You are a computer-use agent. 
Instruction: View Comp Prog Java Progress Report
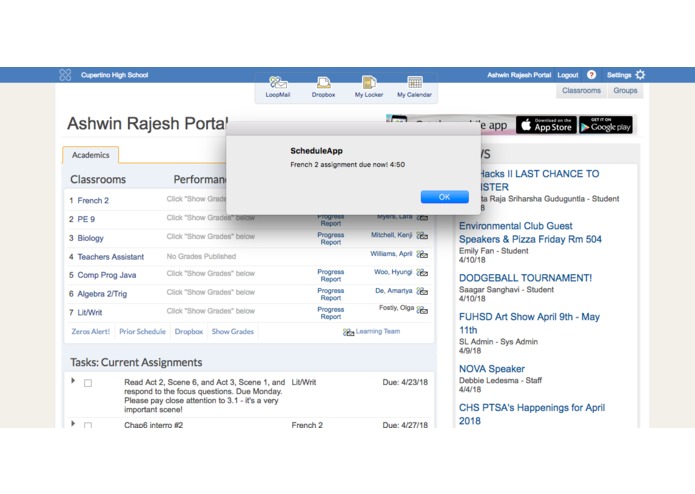click(x=331, y=275)
